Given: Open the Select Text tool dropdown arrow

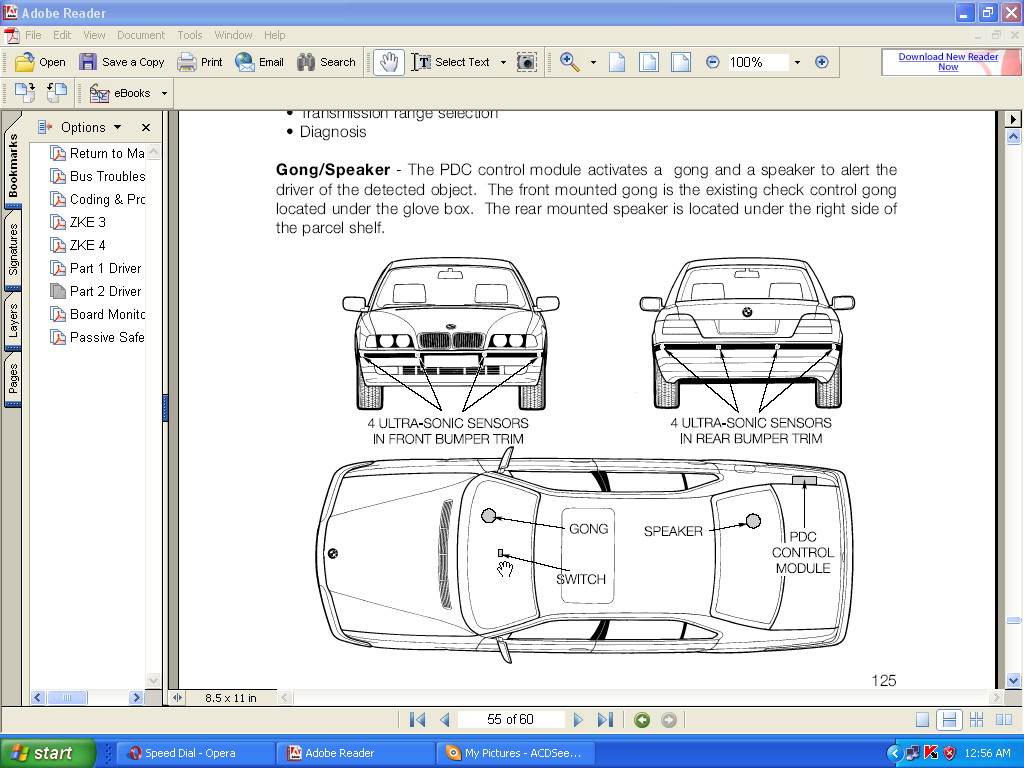Looking at the screenshot, I should (x=503, y=63).
